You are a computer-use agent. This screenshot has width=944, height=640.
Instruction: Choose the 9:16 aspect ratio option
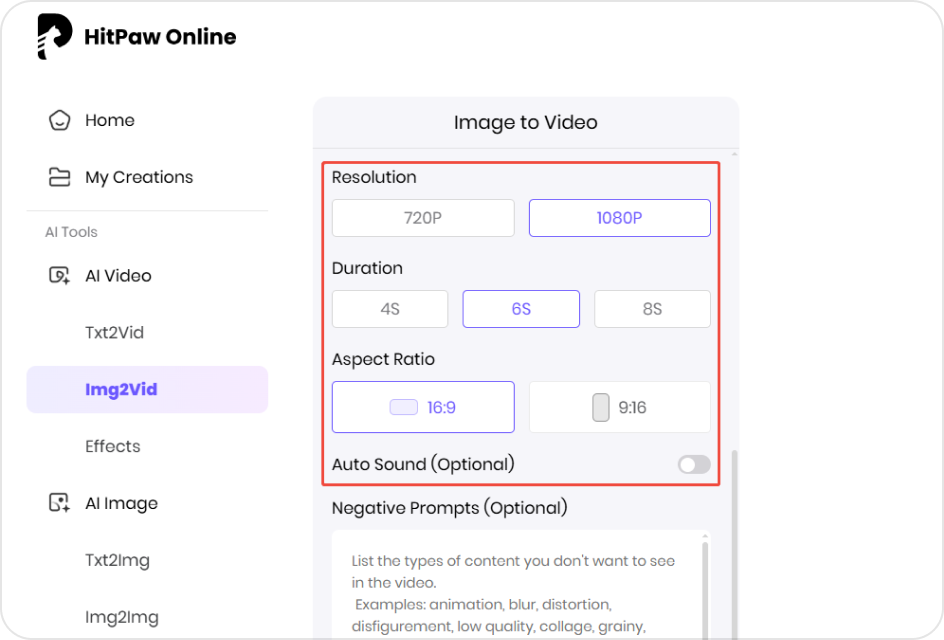click(x=619, y=406)
